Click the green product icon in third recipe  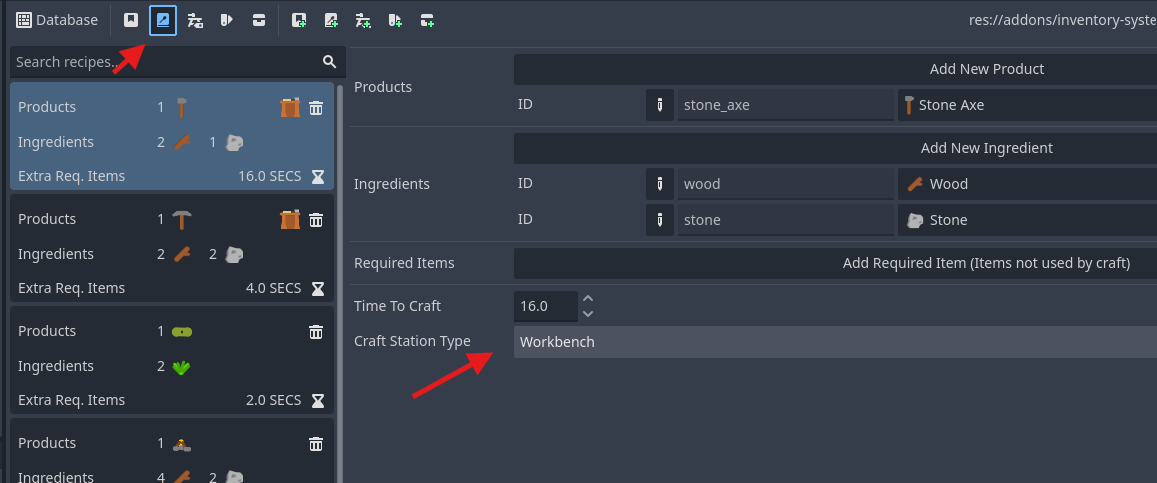(x=182, y=332)
